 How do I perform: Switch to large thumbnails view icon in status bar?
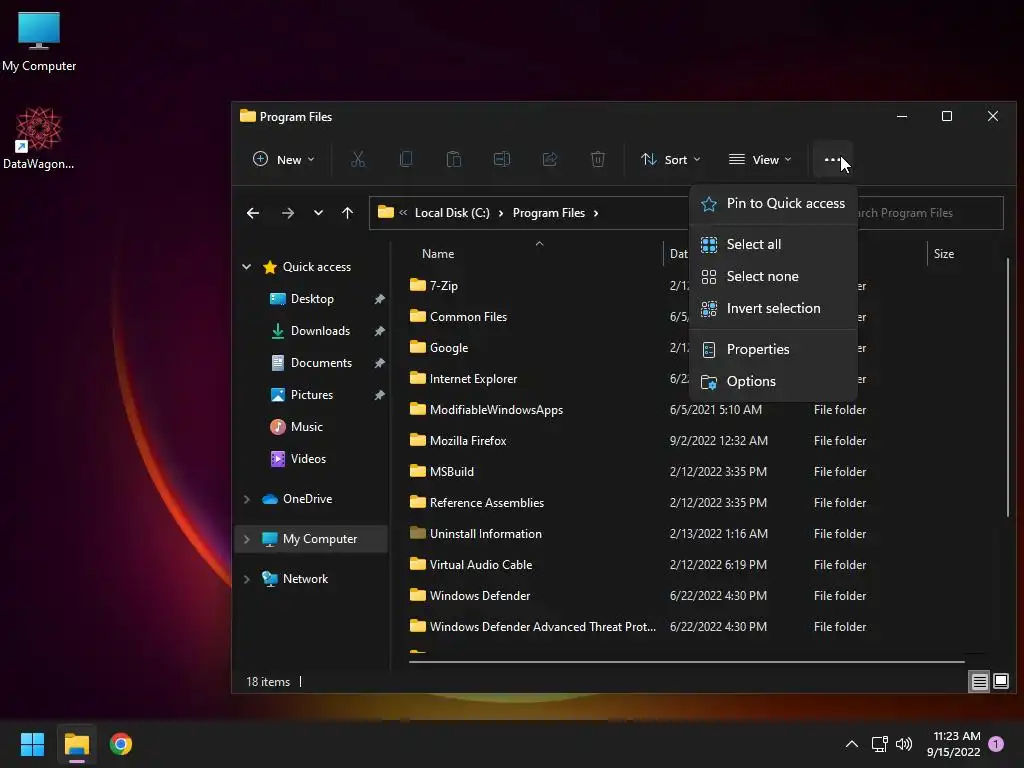[x=1000, y=682]
